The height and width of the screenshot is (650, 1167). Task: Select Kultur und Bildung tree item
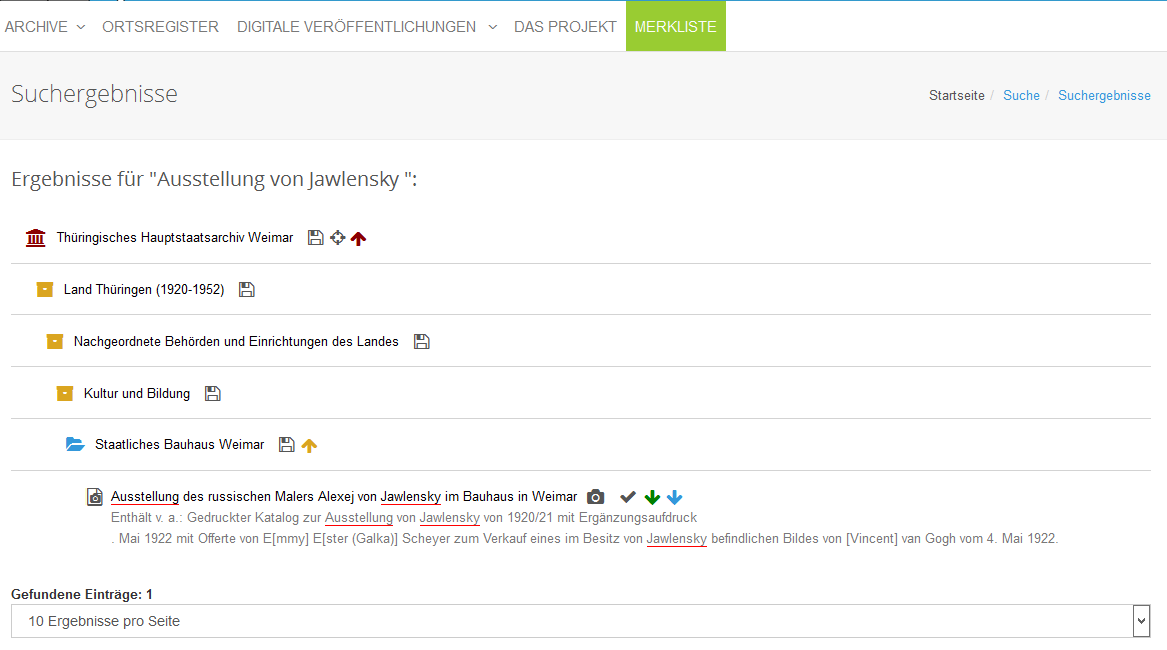point(136,394)
